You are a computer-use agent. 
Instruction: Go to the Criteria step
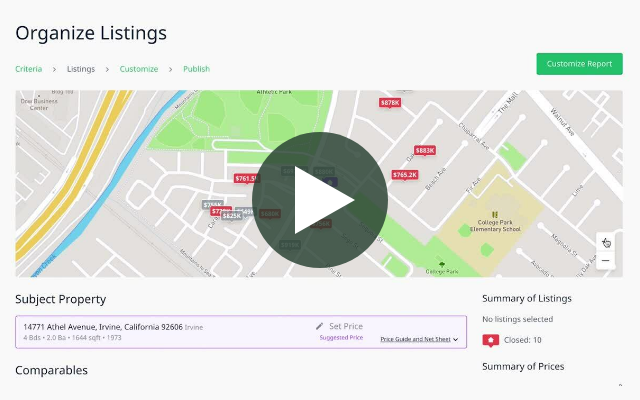(x=29, y=69)
